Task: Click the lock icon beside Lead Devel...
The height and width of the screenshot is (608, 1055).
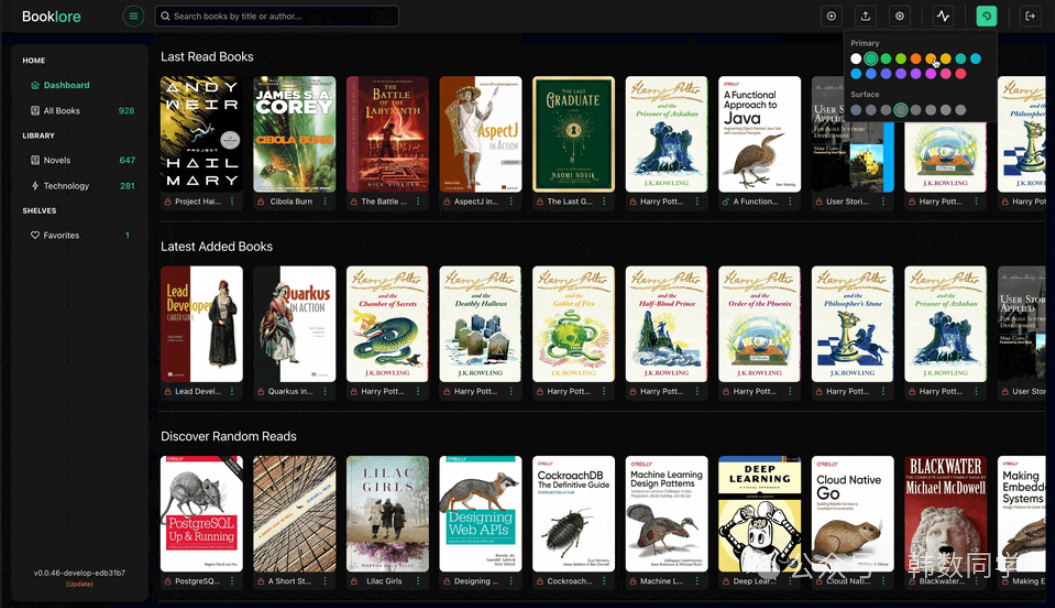Action: point(168,391)
